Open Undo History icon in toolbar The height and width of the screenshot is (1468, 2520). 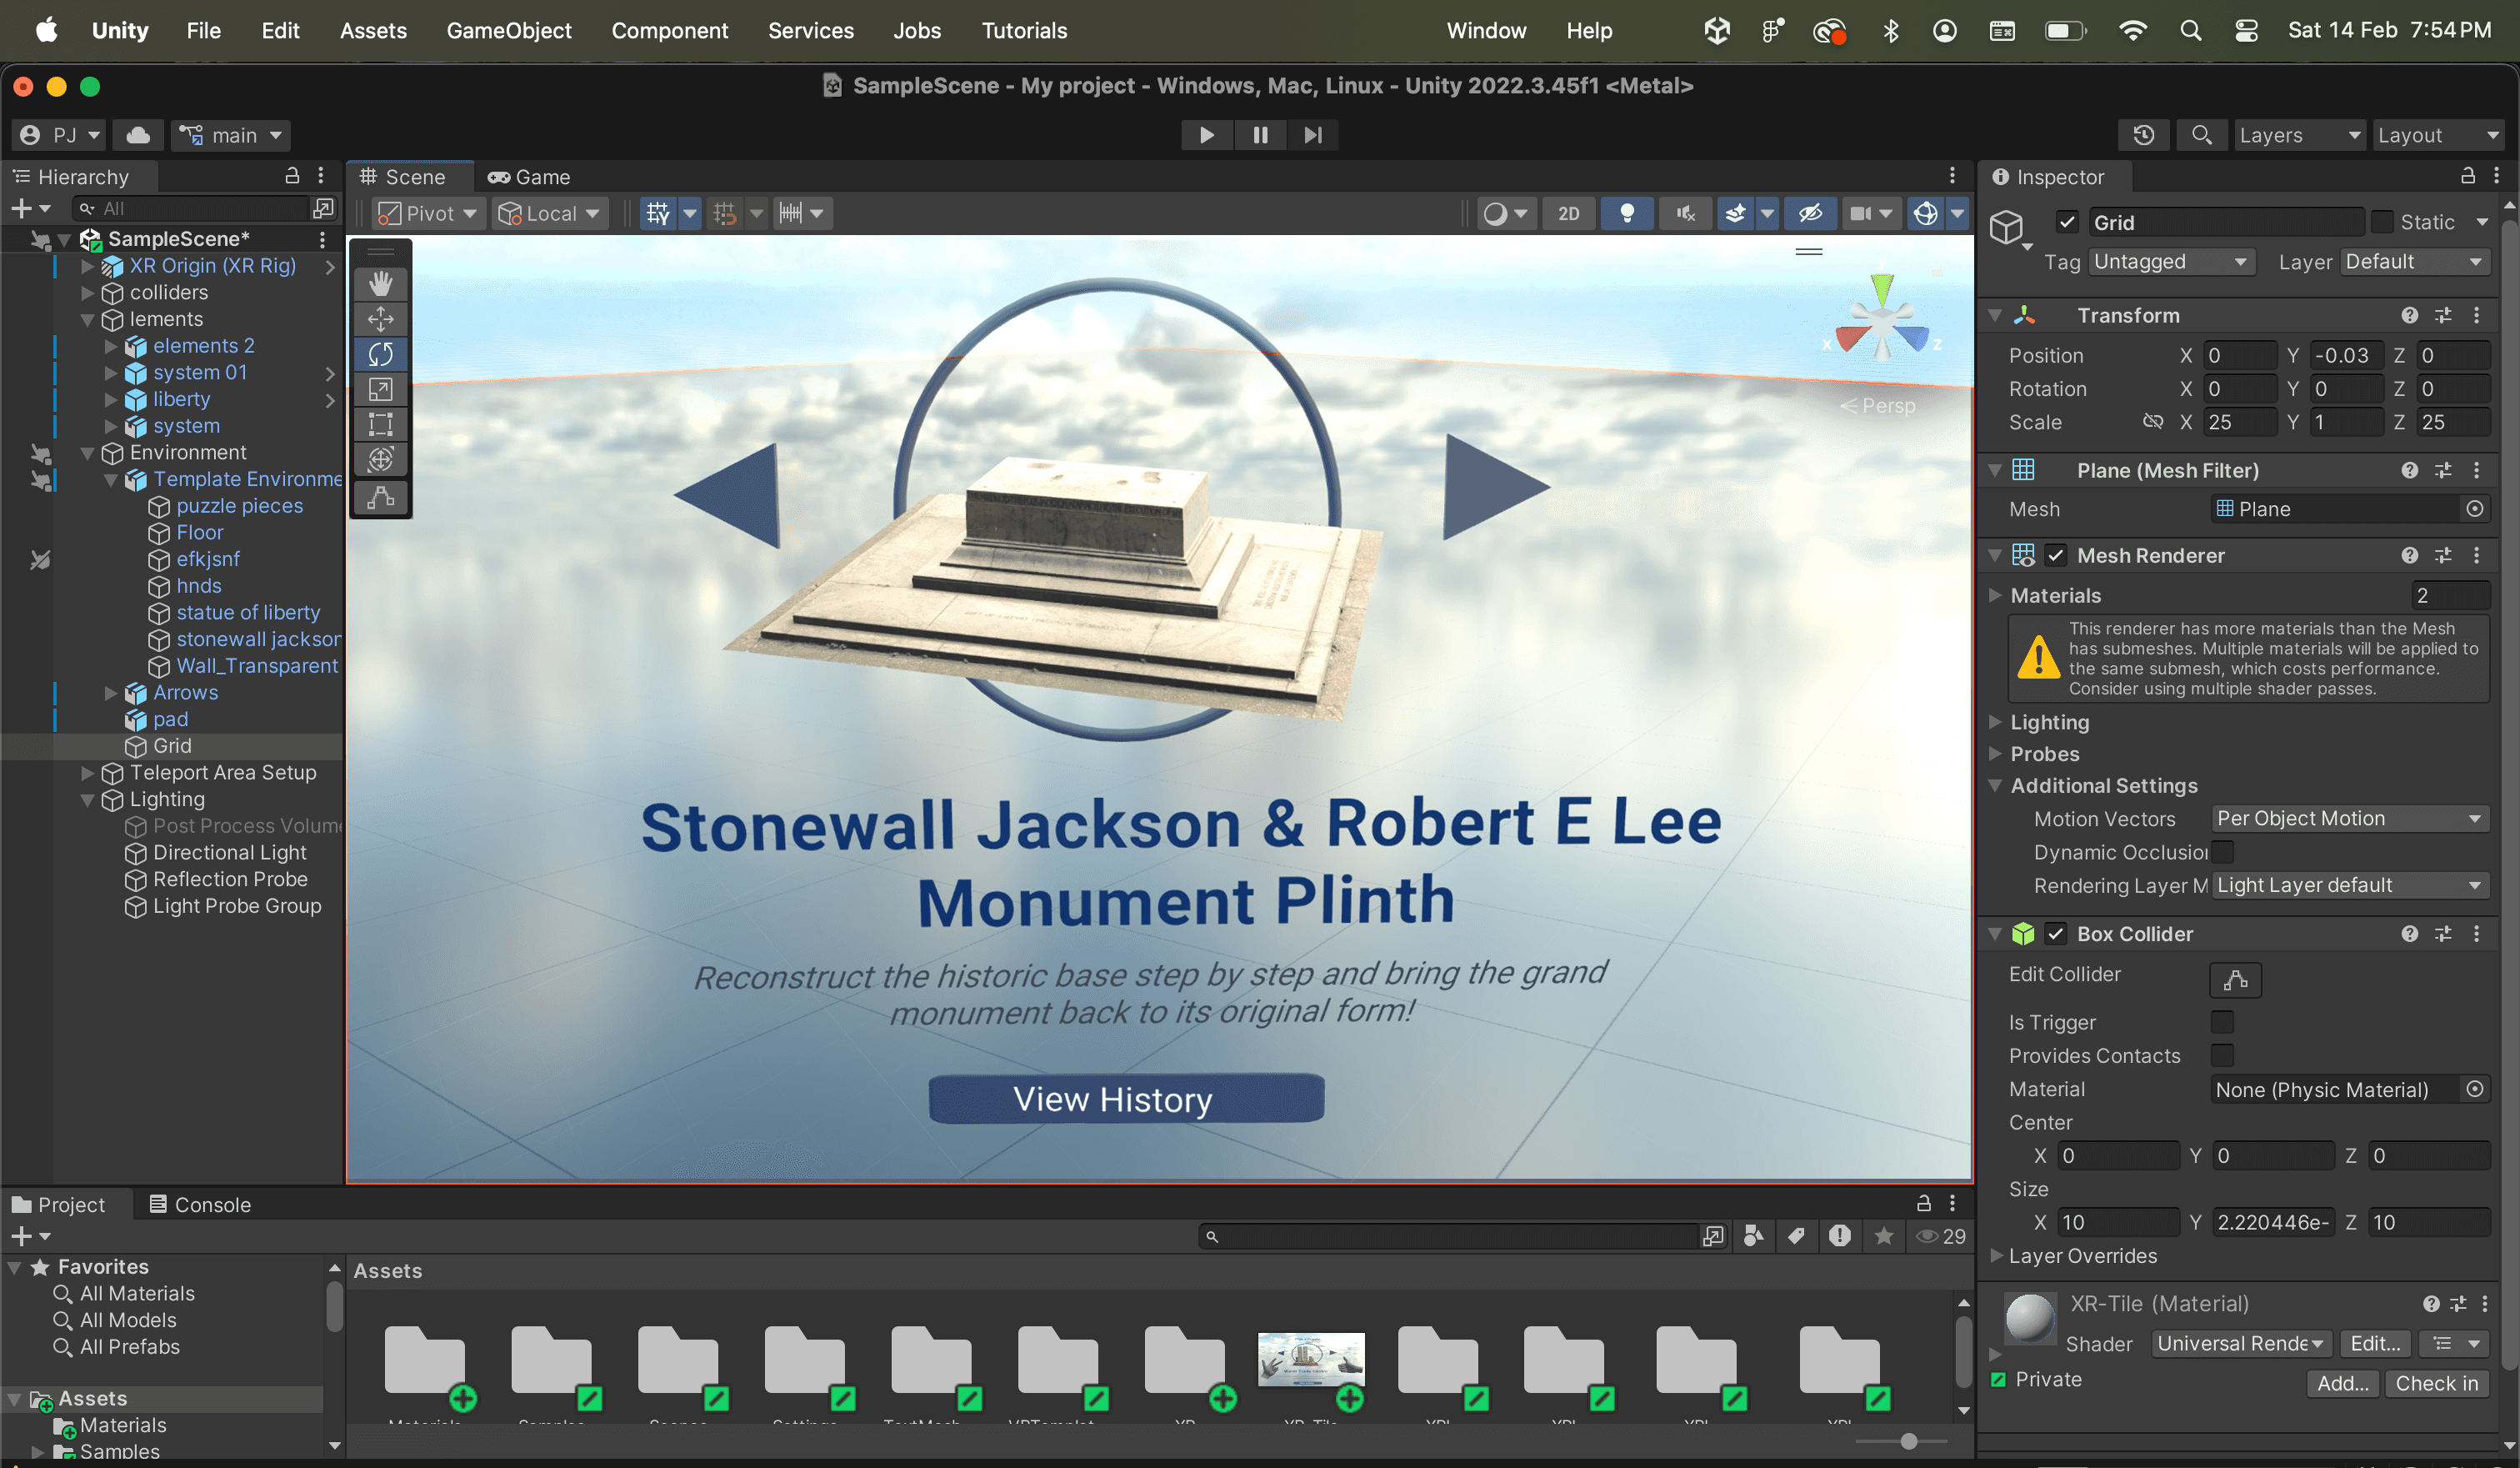(2143, 135)
